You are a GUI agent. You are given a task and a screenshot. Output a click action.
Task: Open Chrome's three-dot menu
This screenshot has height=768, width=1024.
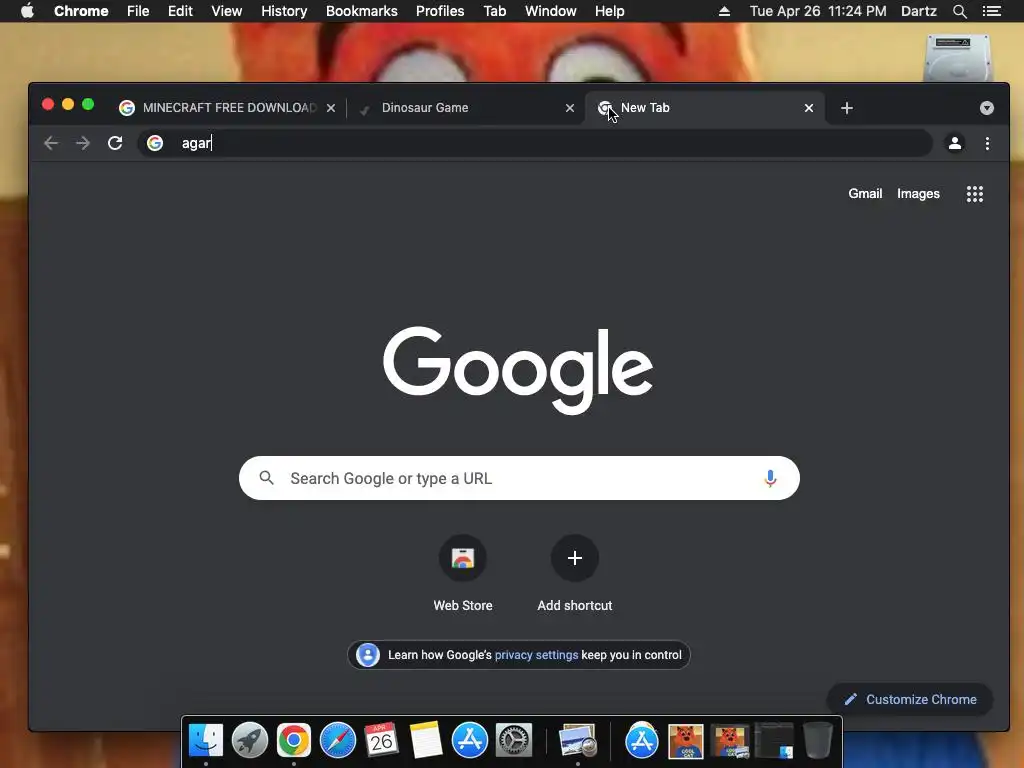coord(987,143)
